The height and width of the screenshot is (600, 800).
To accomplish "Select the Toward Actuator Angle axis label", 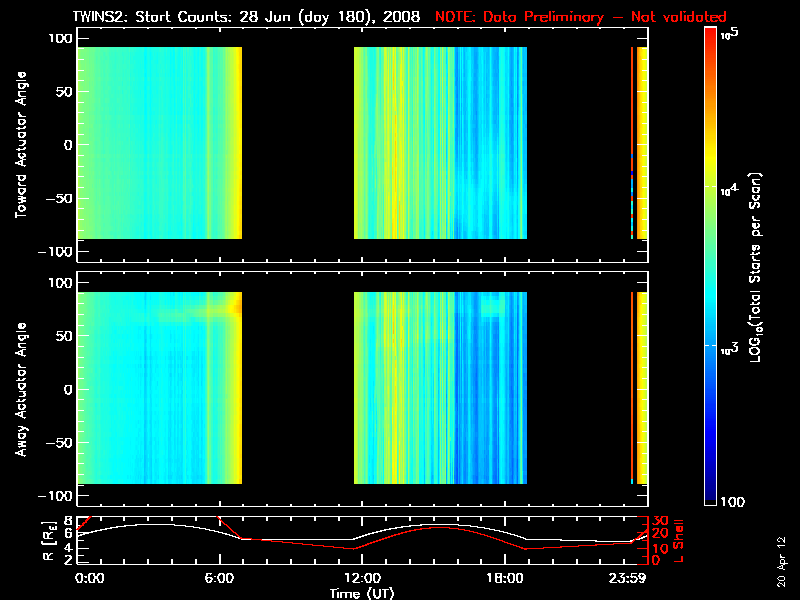I will [19, 144].
